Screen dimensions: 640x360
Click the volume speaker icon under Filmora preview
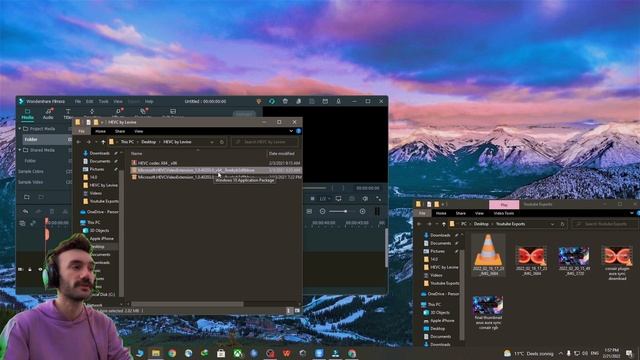(x=365, y=199)
